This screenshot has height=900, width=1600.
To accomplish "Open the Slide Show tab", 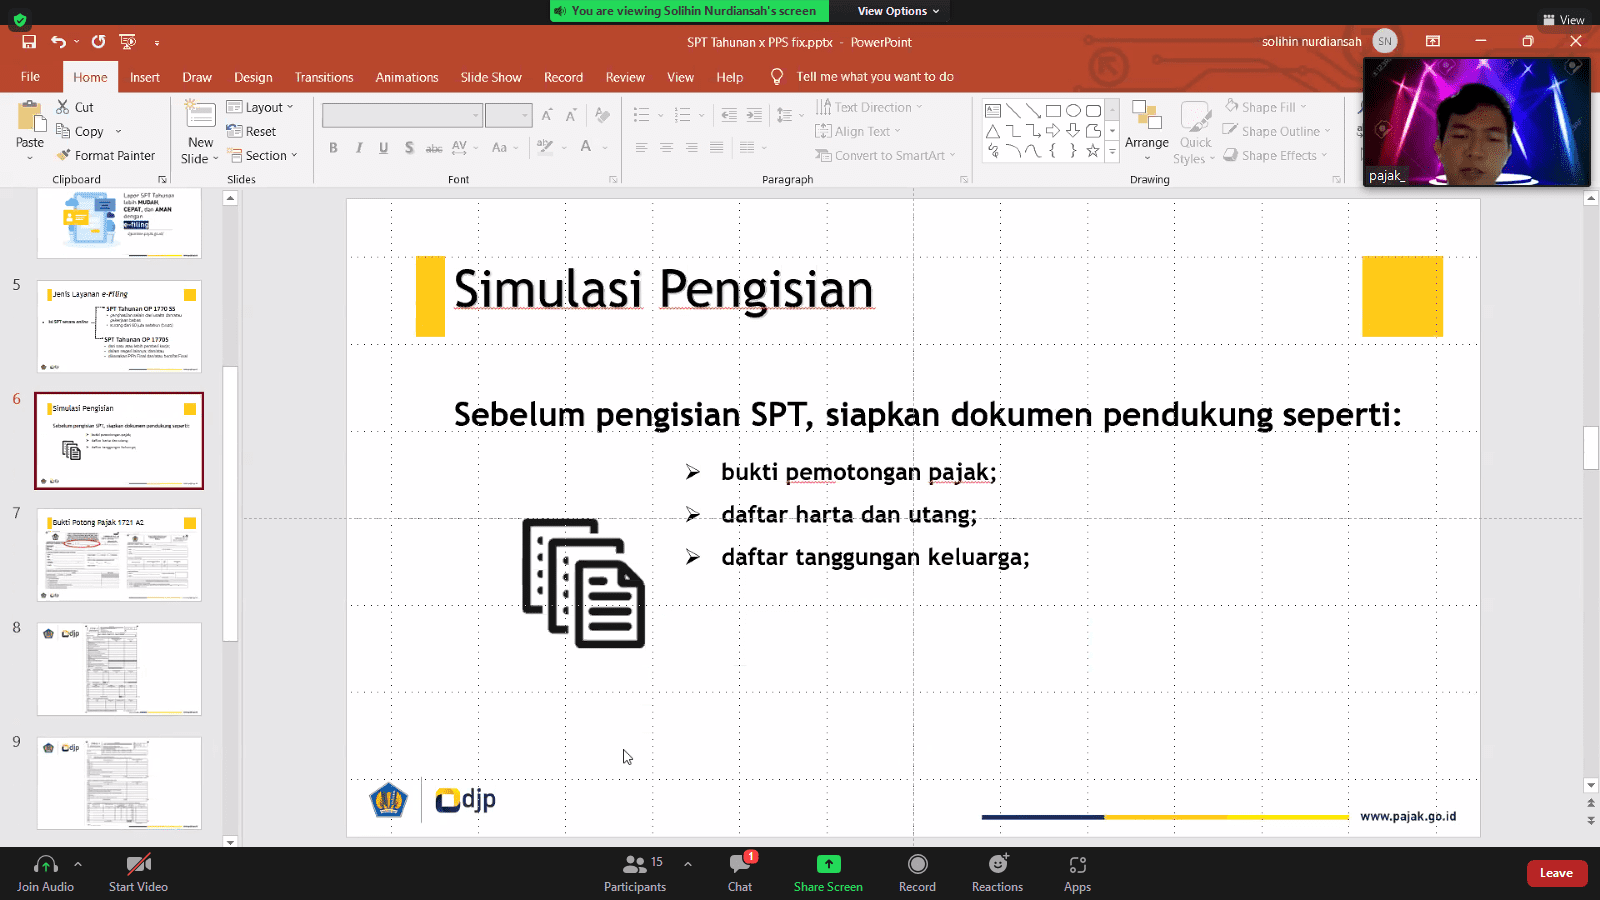I will [491, 77].
